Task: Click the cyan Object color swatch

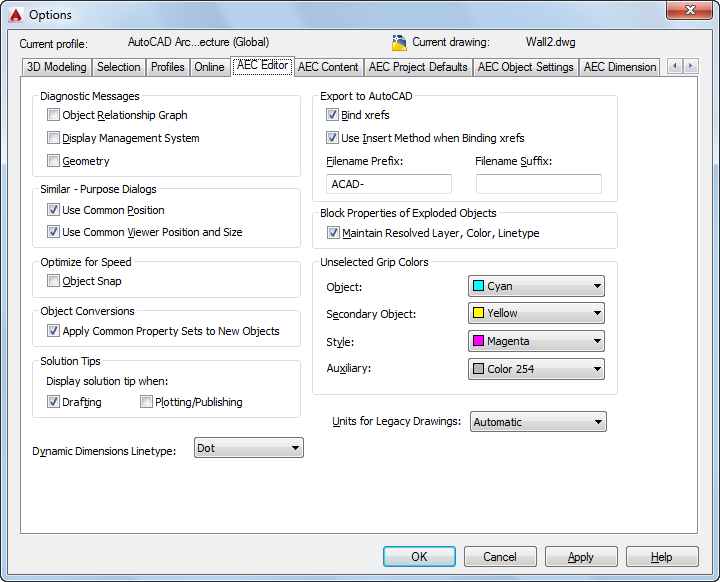Action: (x=478, y=286)
